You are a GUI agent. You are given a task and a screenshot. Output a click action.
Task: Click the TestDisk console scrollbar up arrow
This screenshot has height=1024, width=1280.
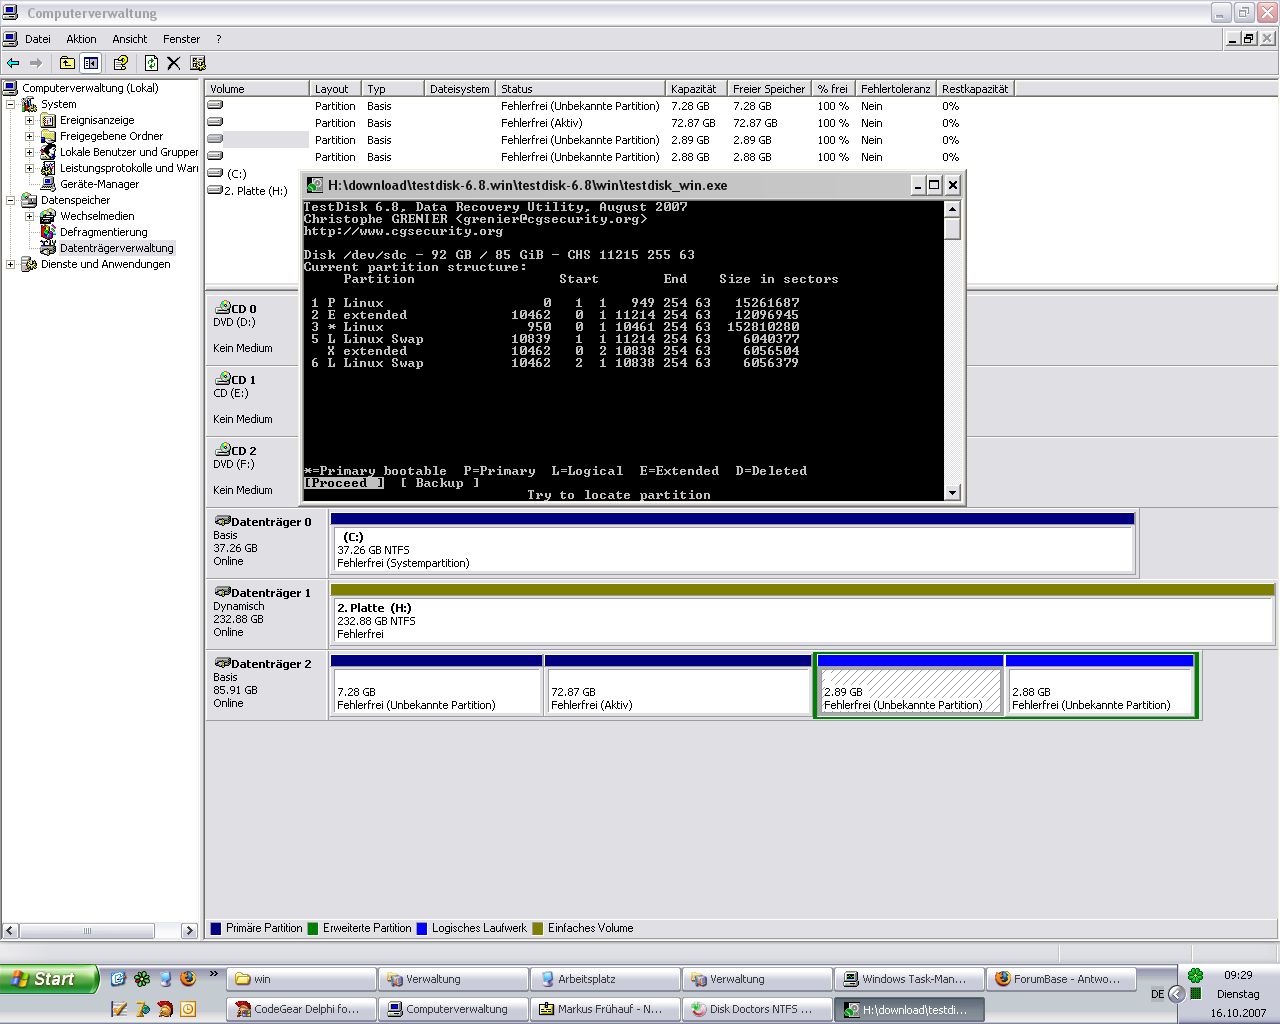pos(952,209)
